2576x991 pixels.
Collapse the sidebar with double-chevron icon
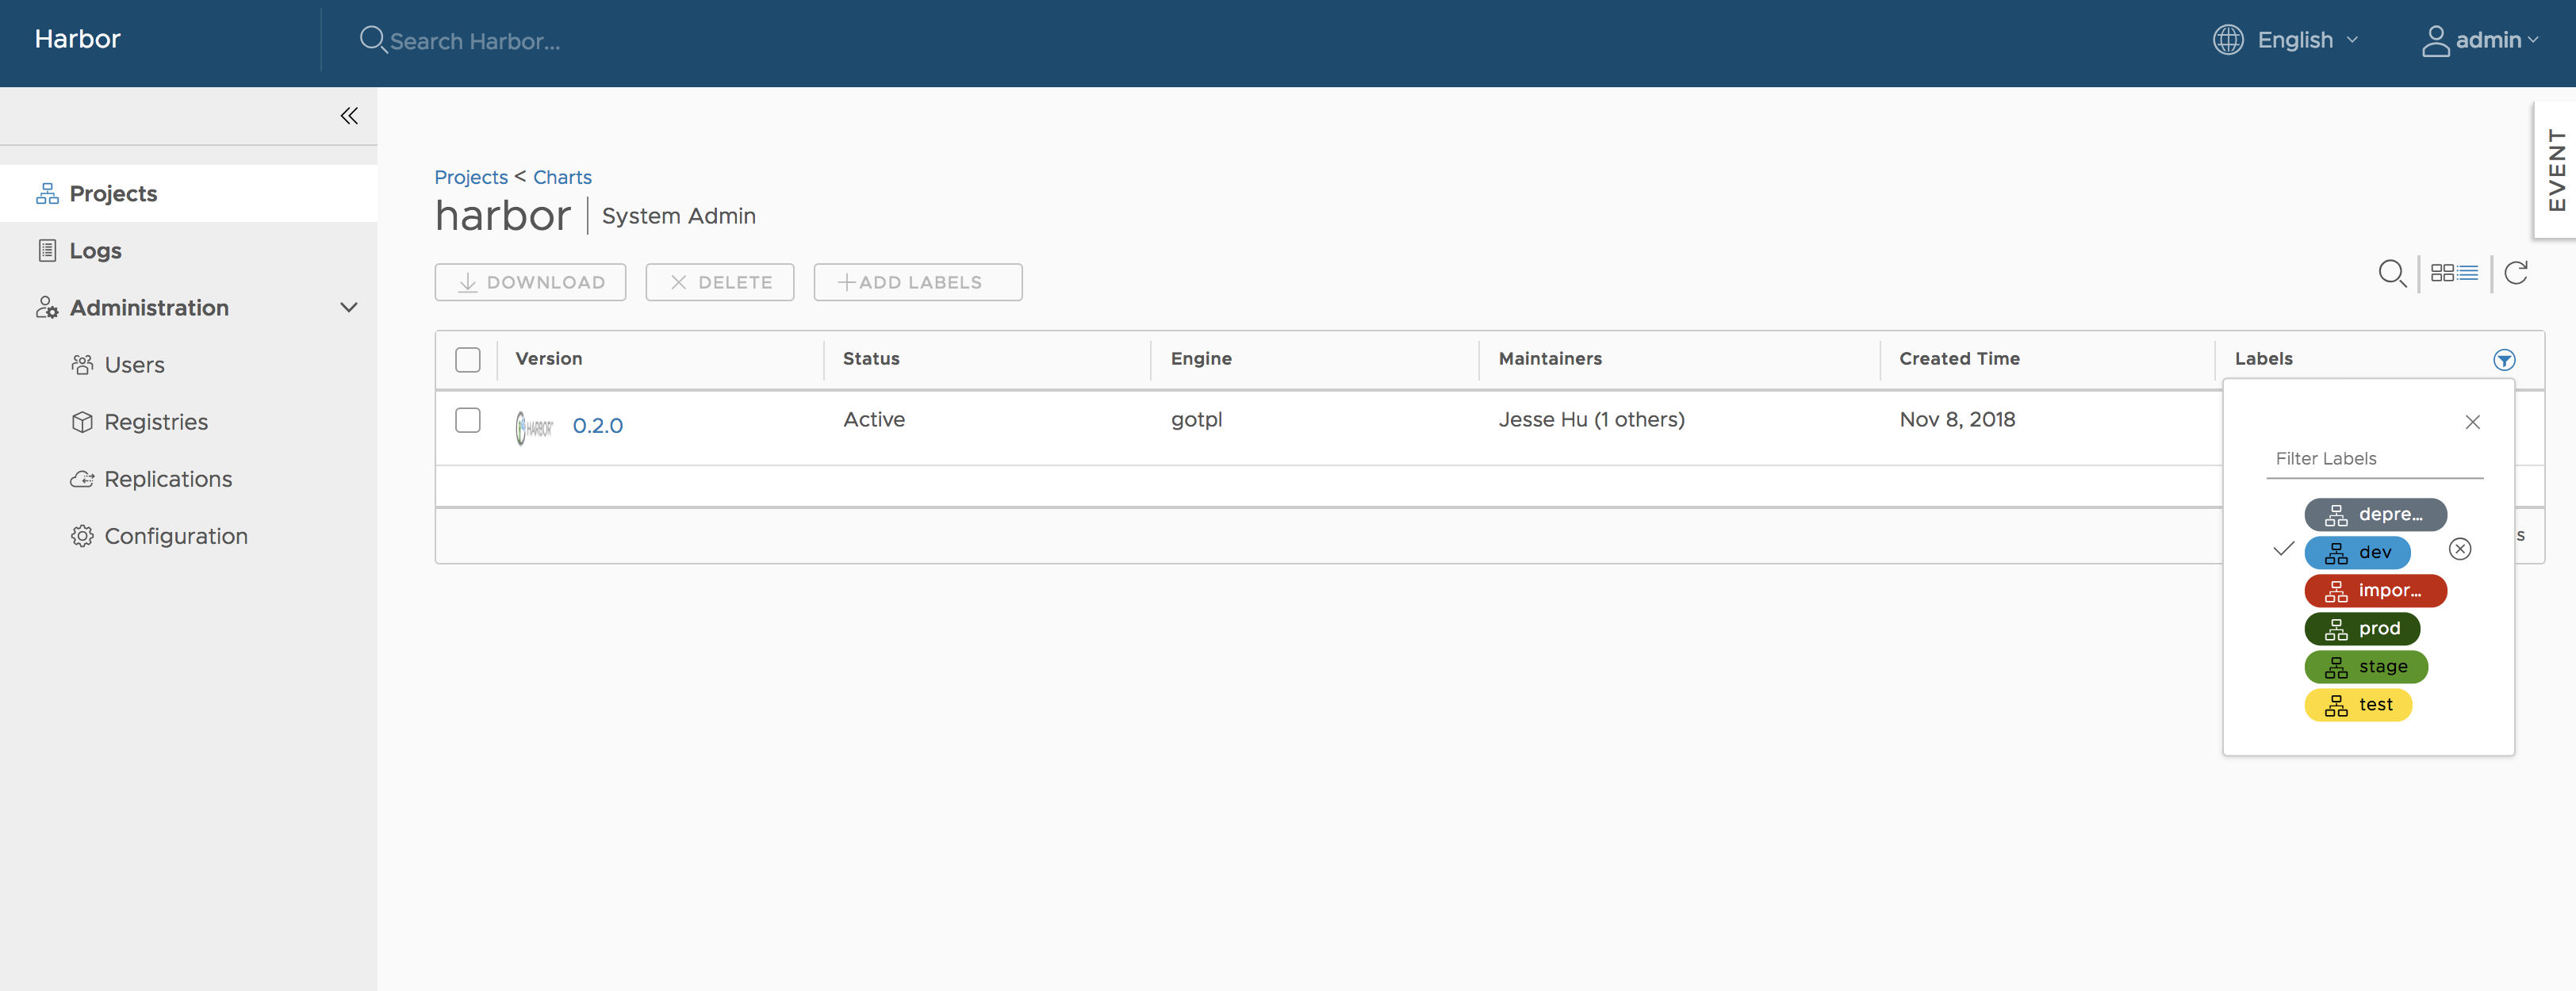click(x=348, y=116)
